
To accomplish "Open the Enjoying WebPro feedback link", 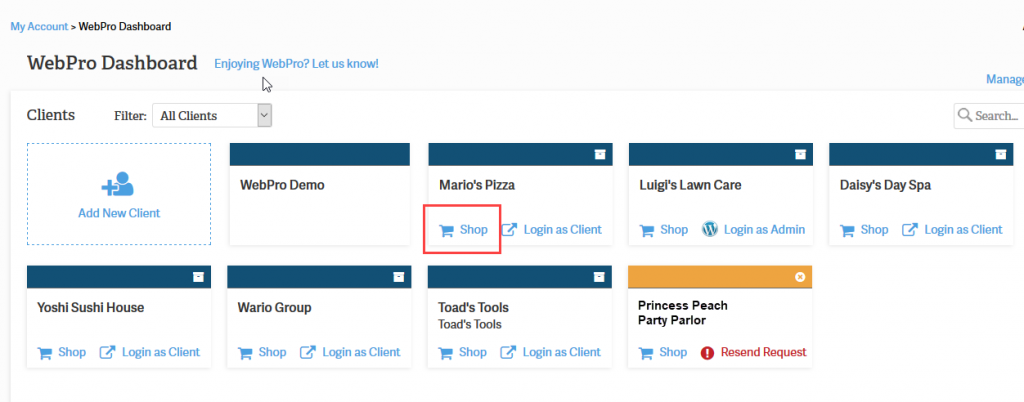I will point(296,64).
